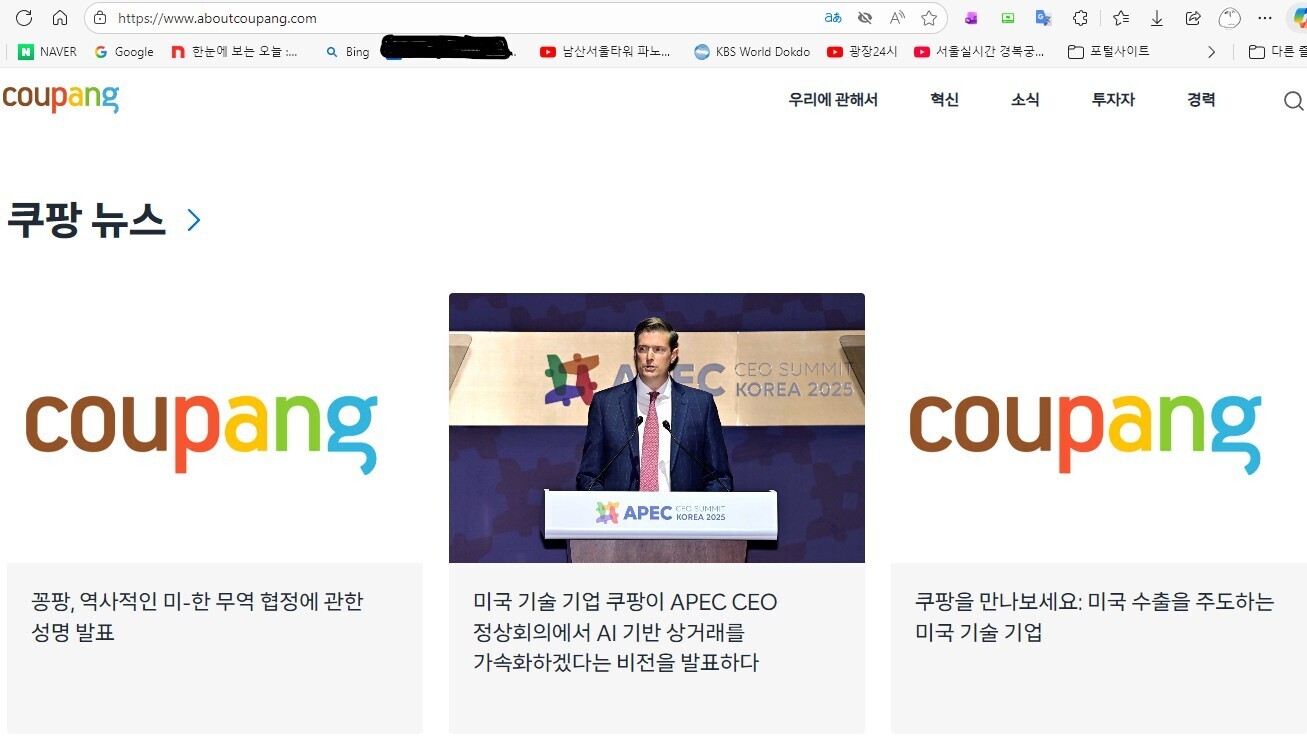
Task: Open the 서울실시간 경복궁 YouTube bookmark
Action: [x=980, y=52]
